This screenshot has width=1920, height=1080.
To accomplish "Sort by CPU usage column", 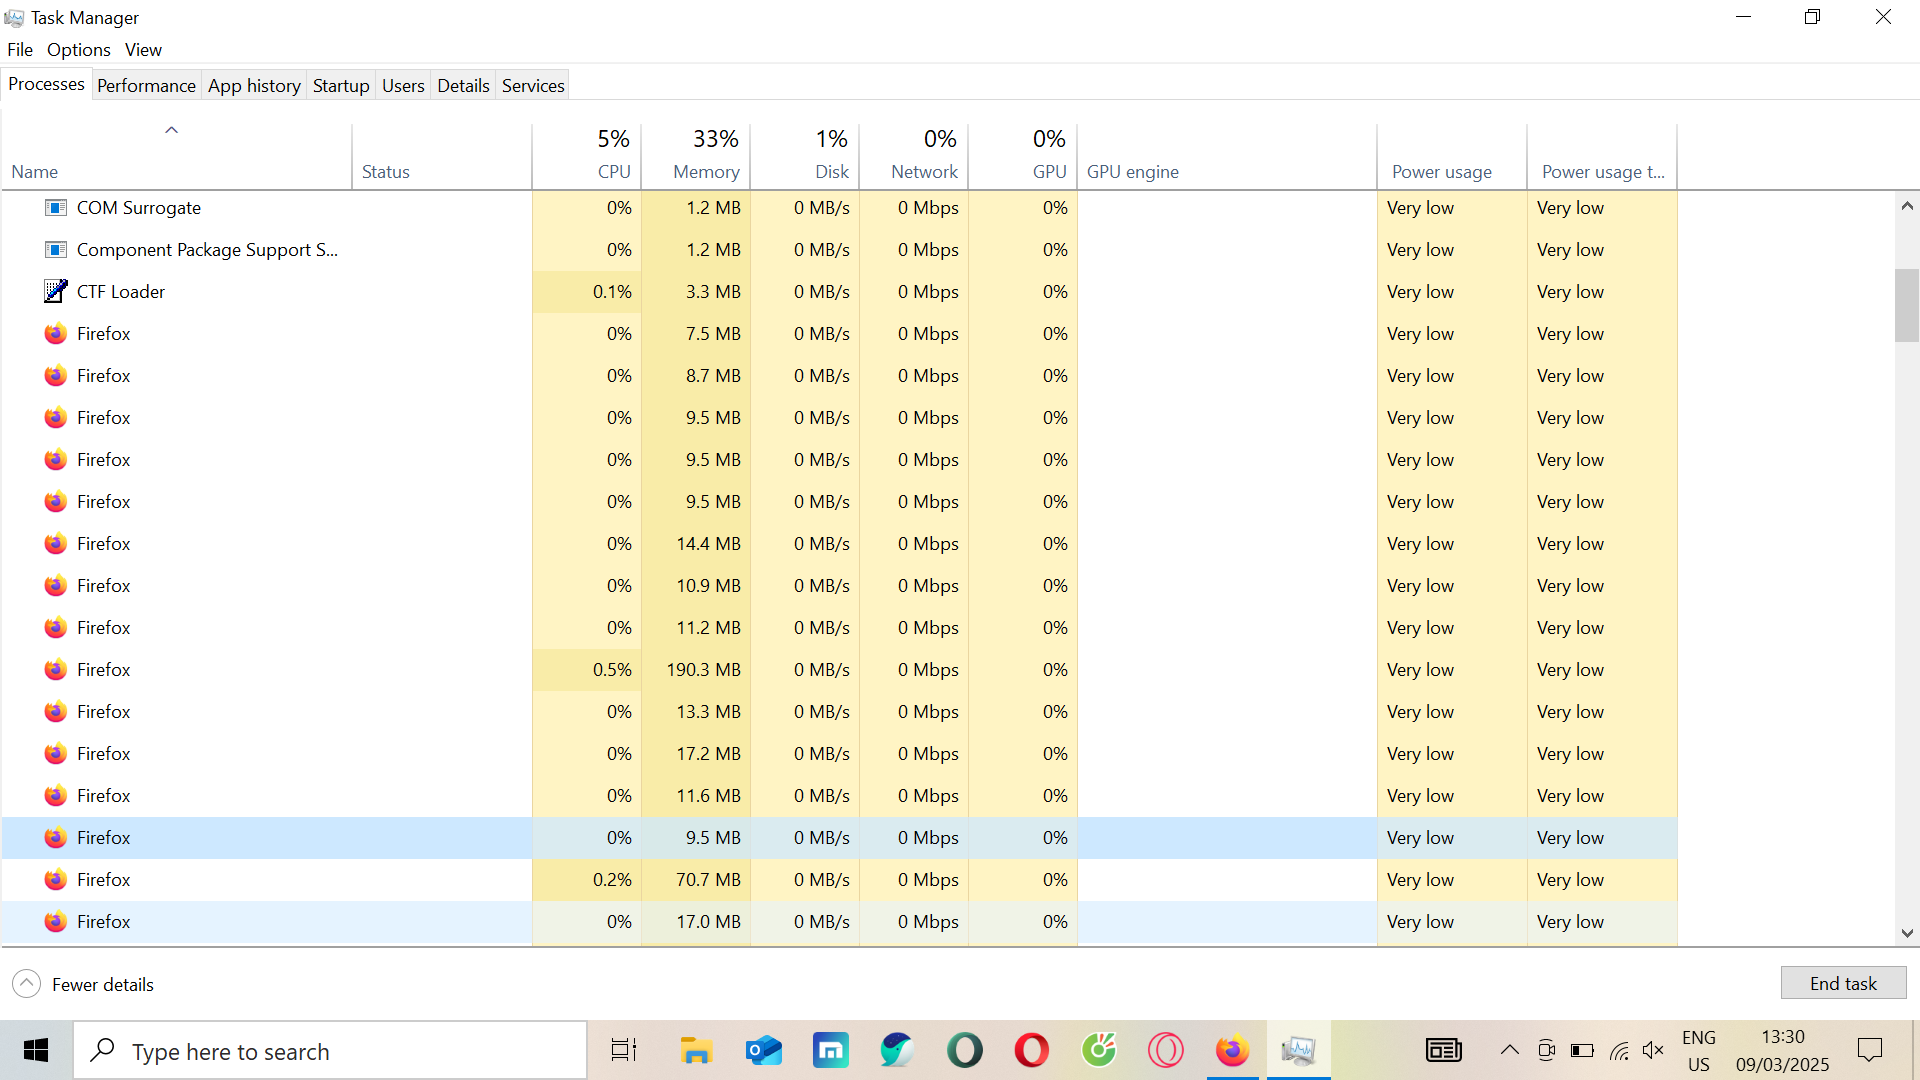I will [587, 157].
